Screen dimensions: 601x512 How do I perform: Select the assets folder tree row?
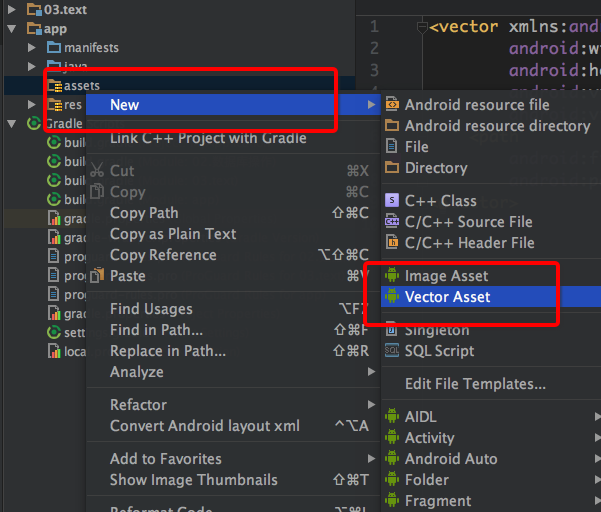(179, 85)
